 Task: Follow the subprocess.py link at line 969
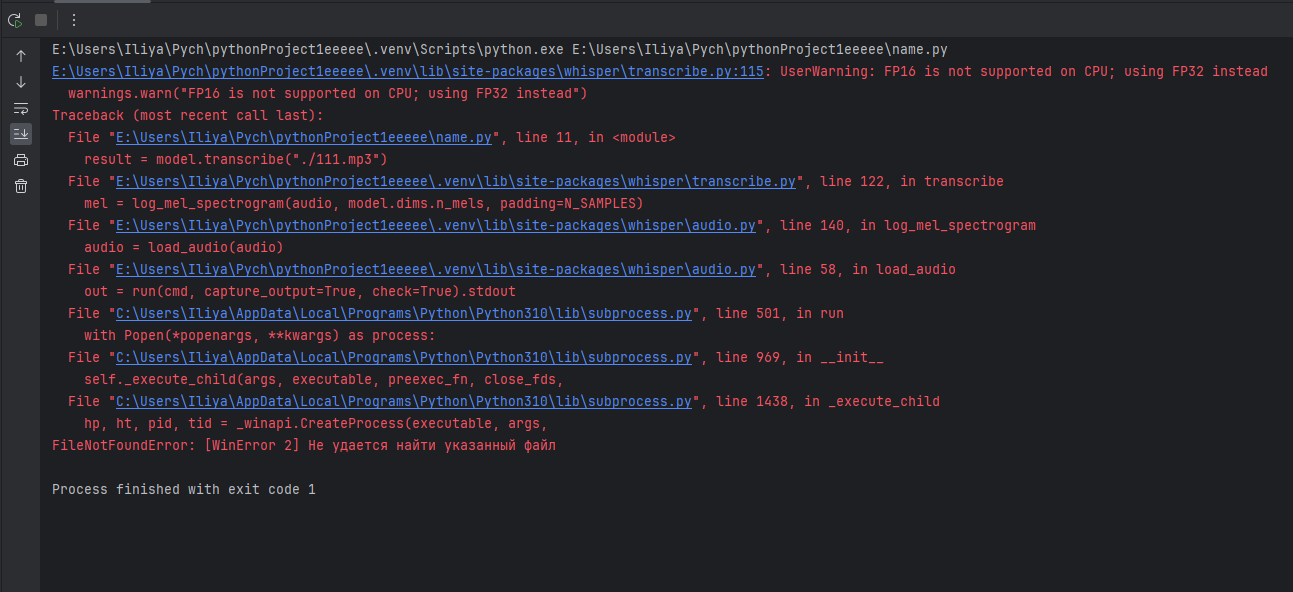[404, 358]
